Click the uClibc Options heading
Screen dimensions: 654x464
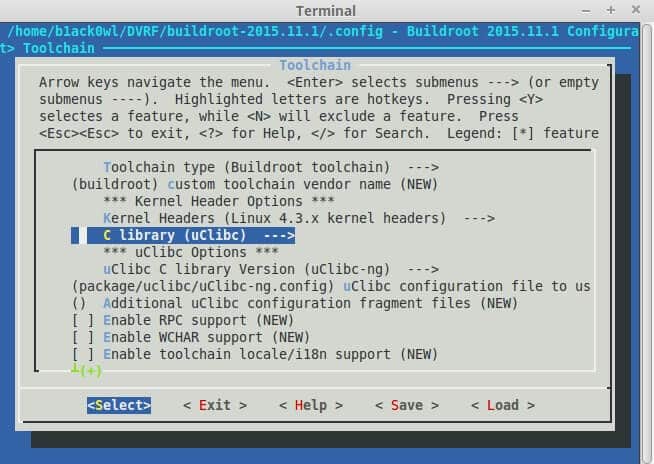(x=191, y=252)
